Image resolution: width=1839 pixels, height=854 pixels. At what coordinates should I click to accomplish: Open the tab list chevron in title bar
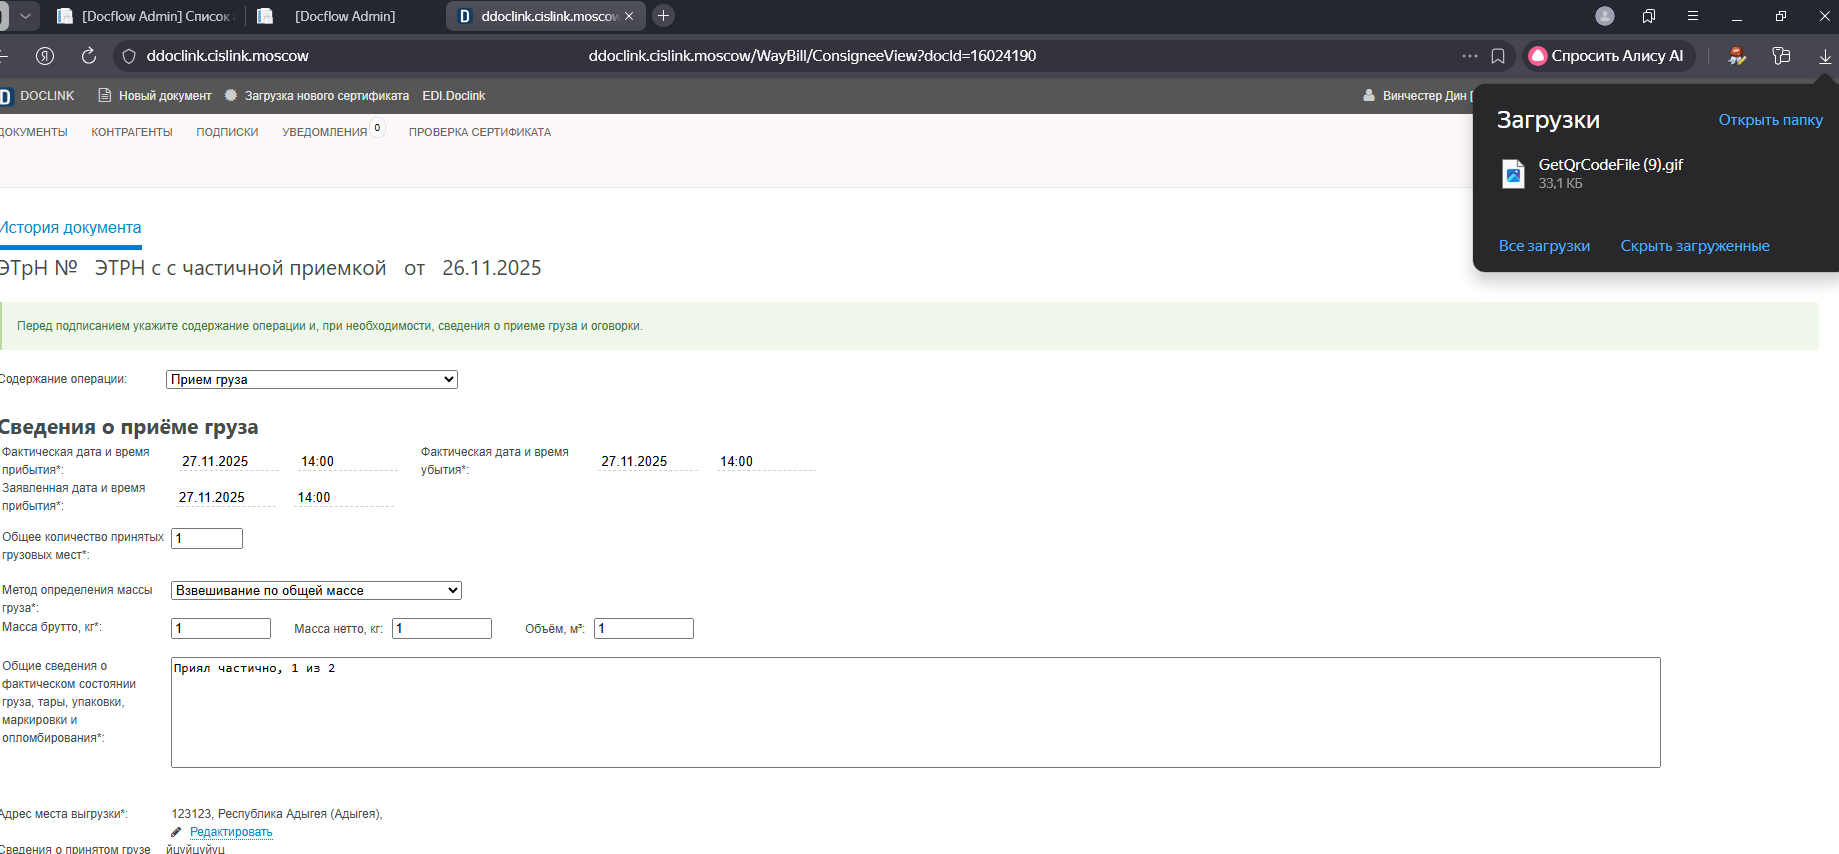[x=26, y=16]
